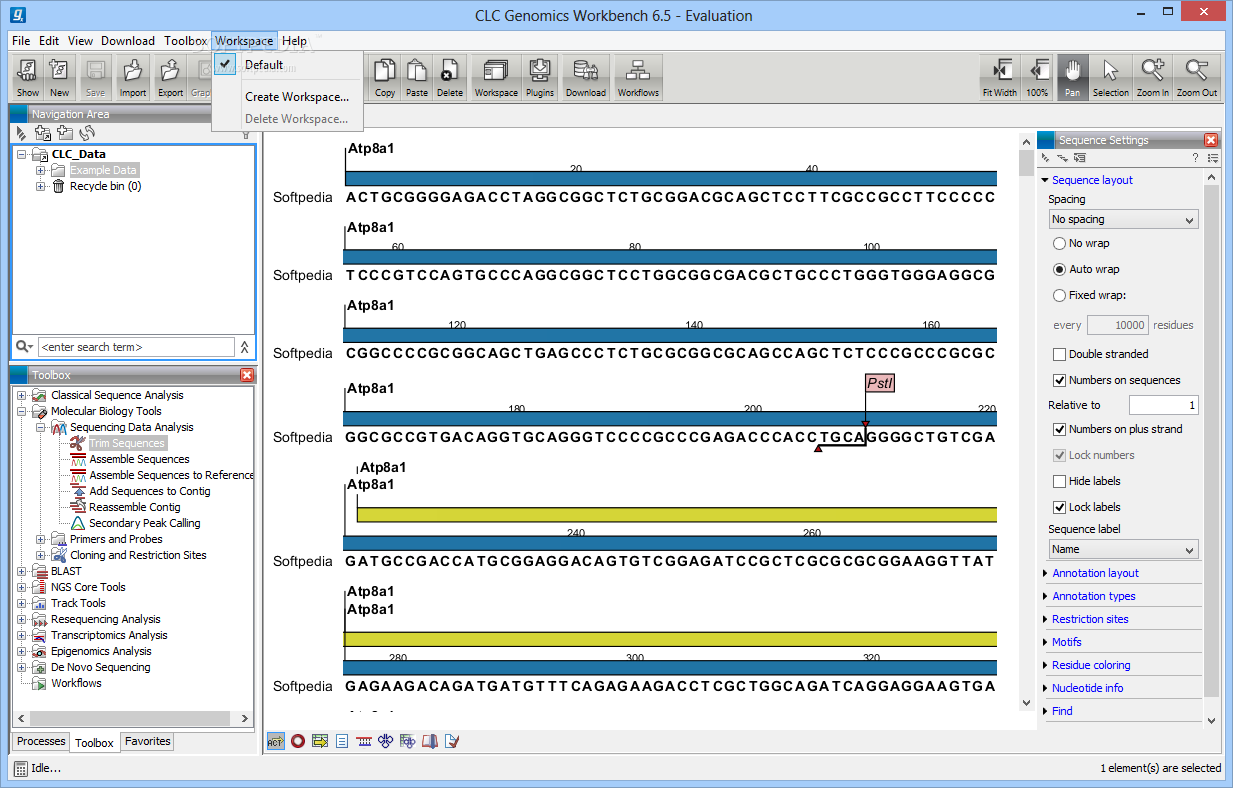Open the text view icon at bottom
Screen dimensions: 1233x788
(x=342, y=741)
